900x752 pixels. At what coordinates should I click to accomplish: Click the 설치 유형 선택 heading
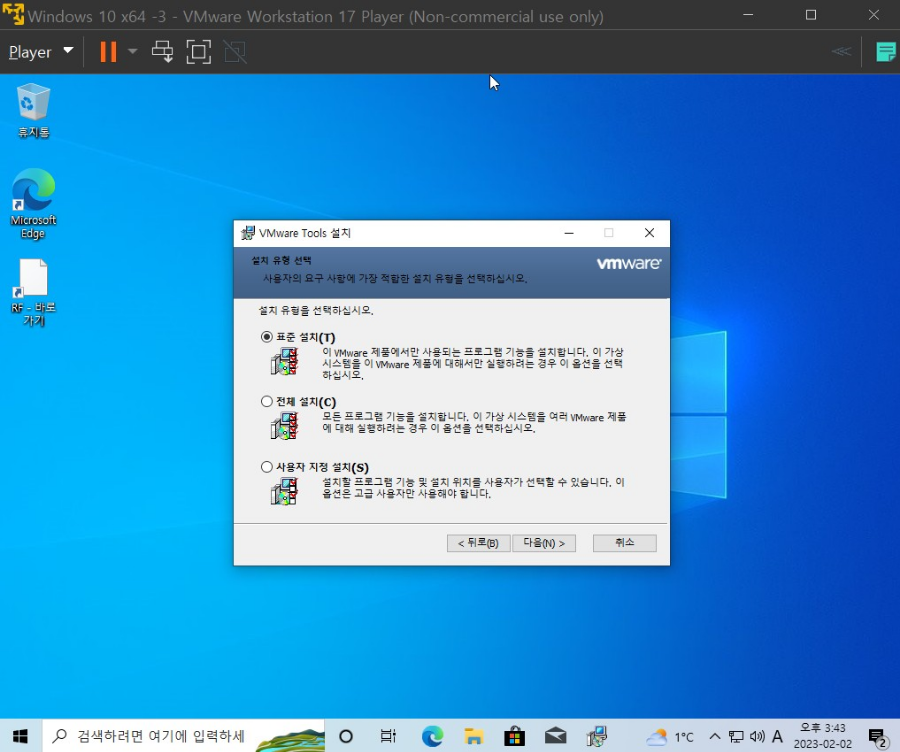tap(281, 261)
